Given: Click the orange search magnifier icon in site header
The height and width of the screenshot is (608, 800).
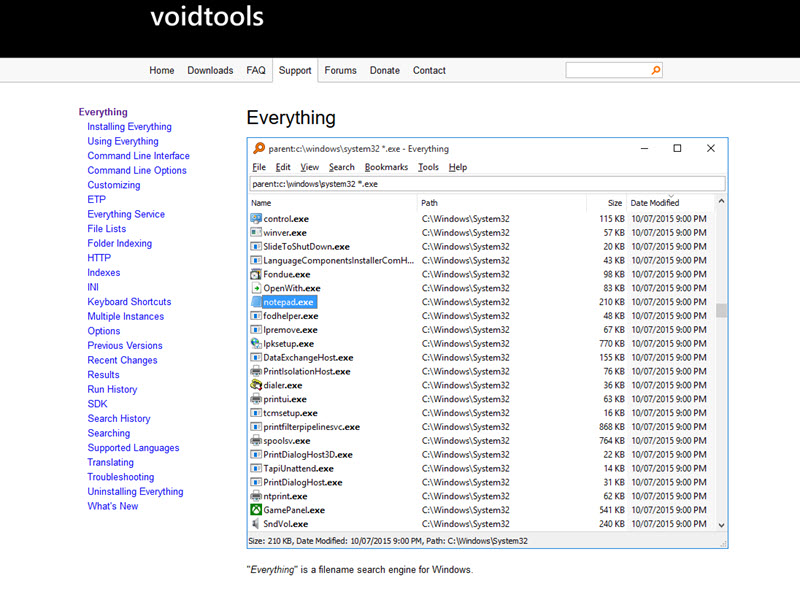Looking at the screenshot, I should 656,70.
